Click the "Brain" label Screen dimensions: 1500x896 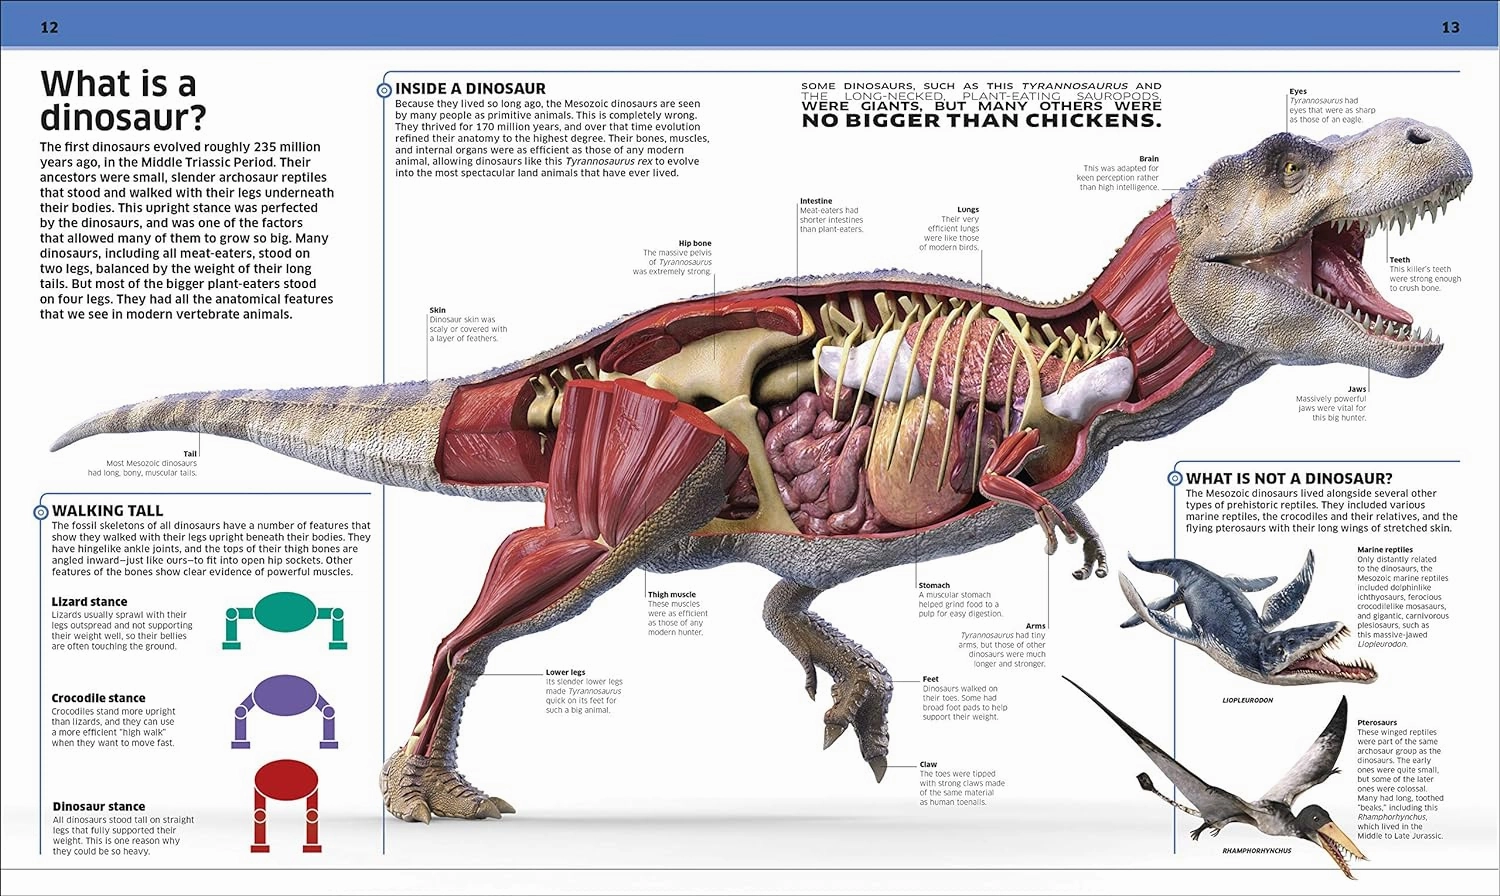click(1149, 159)
